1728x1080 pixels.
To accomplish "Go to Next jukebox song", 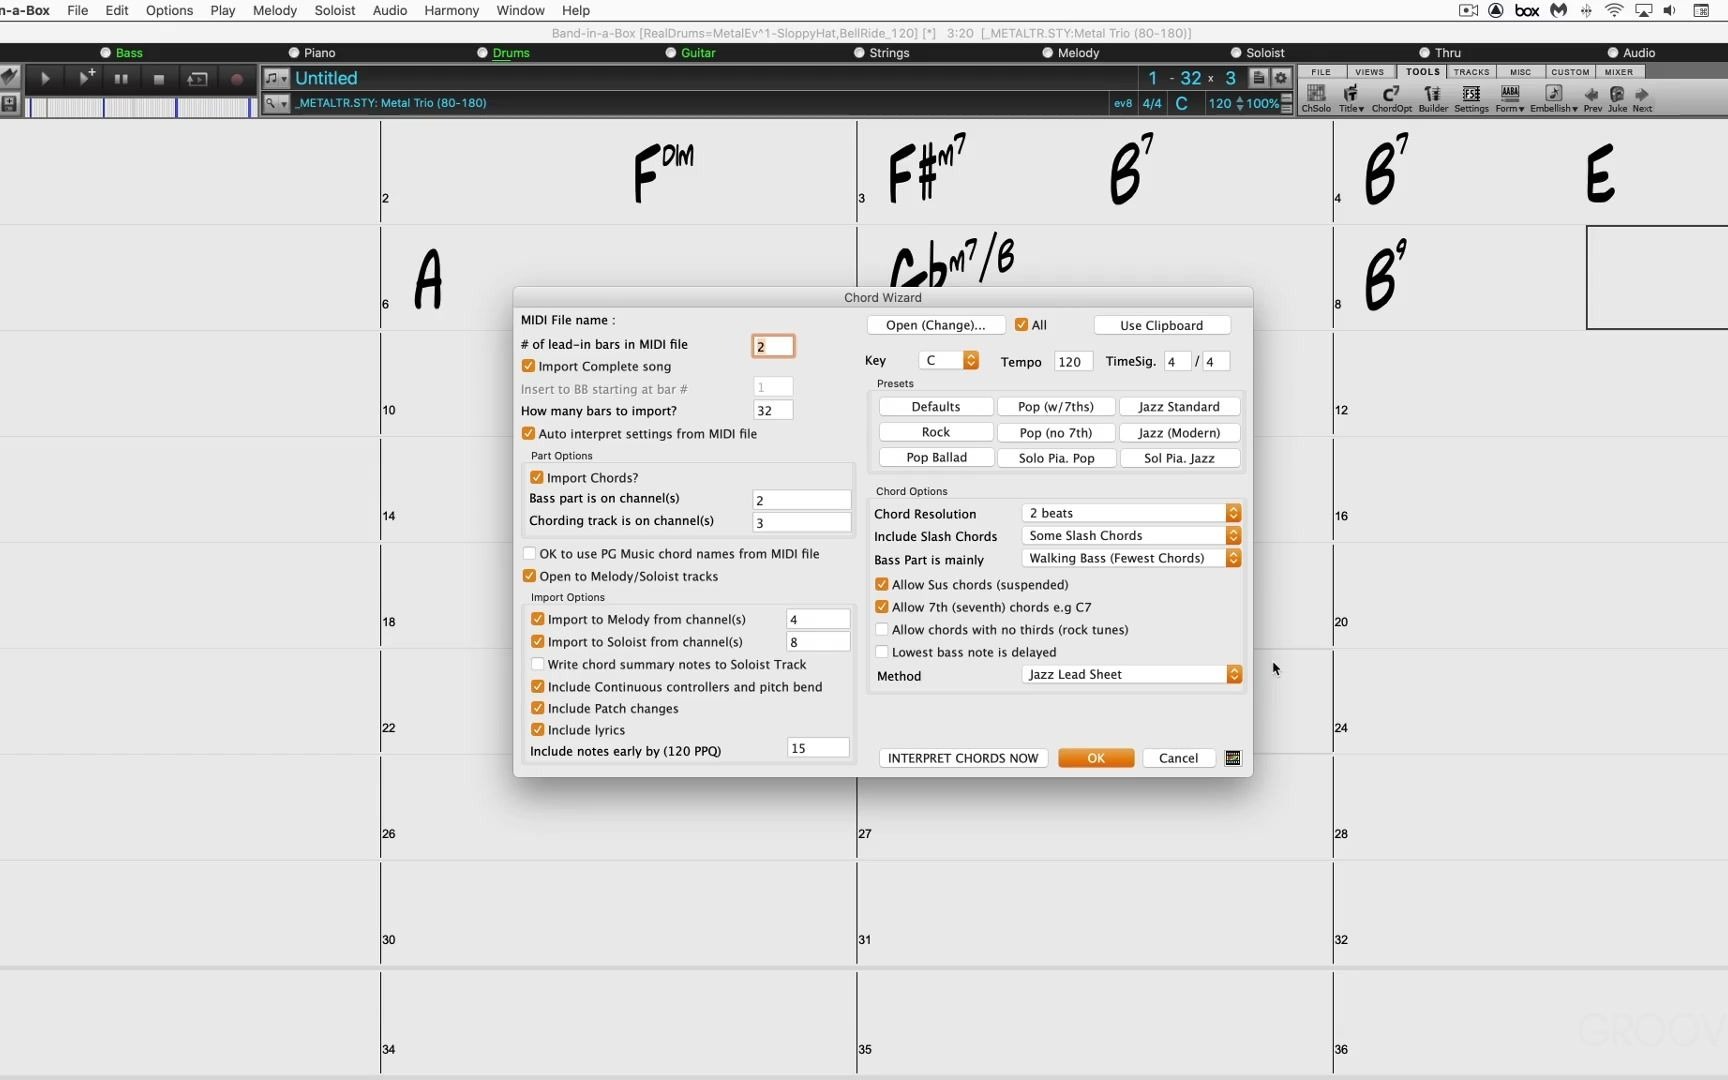I will point(1642,99).
